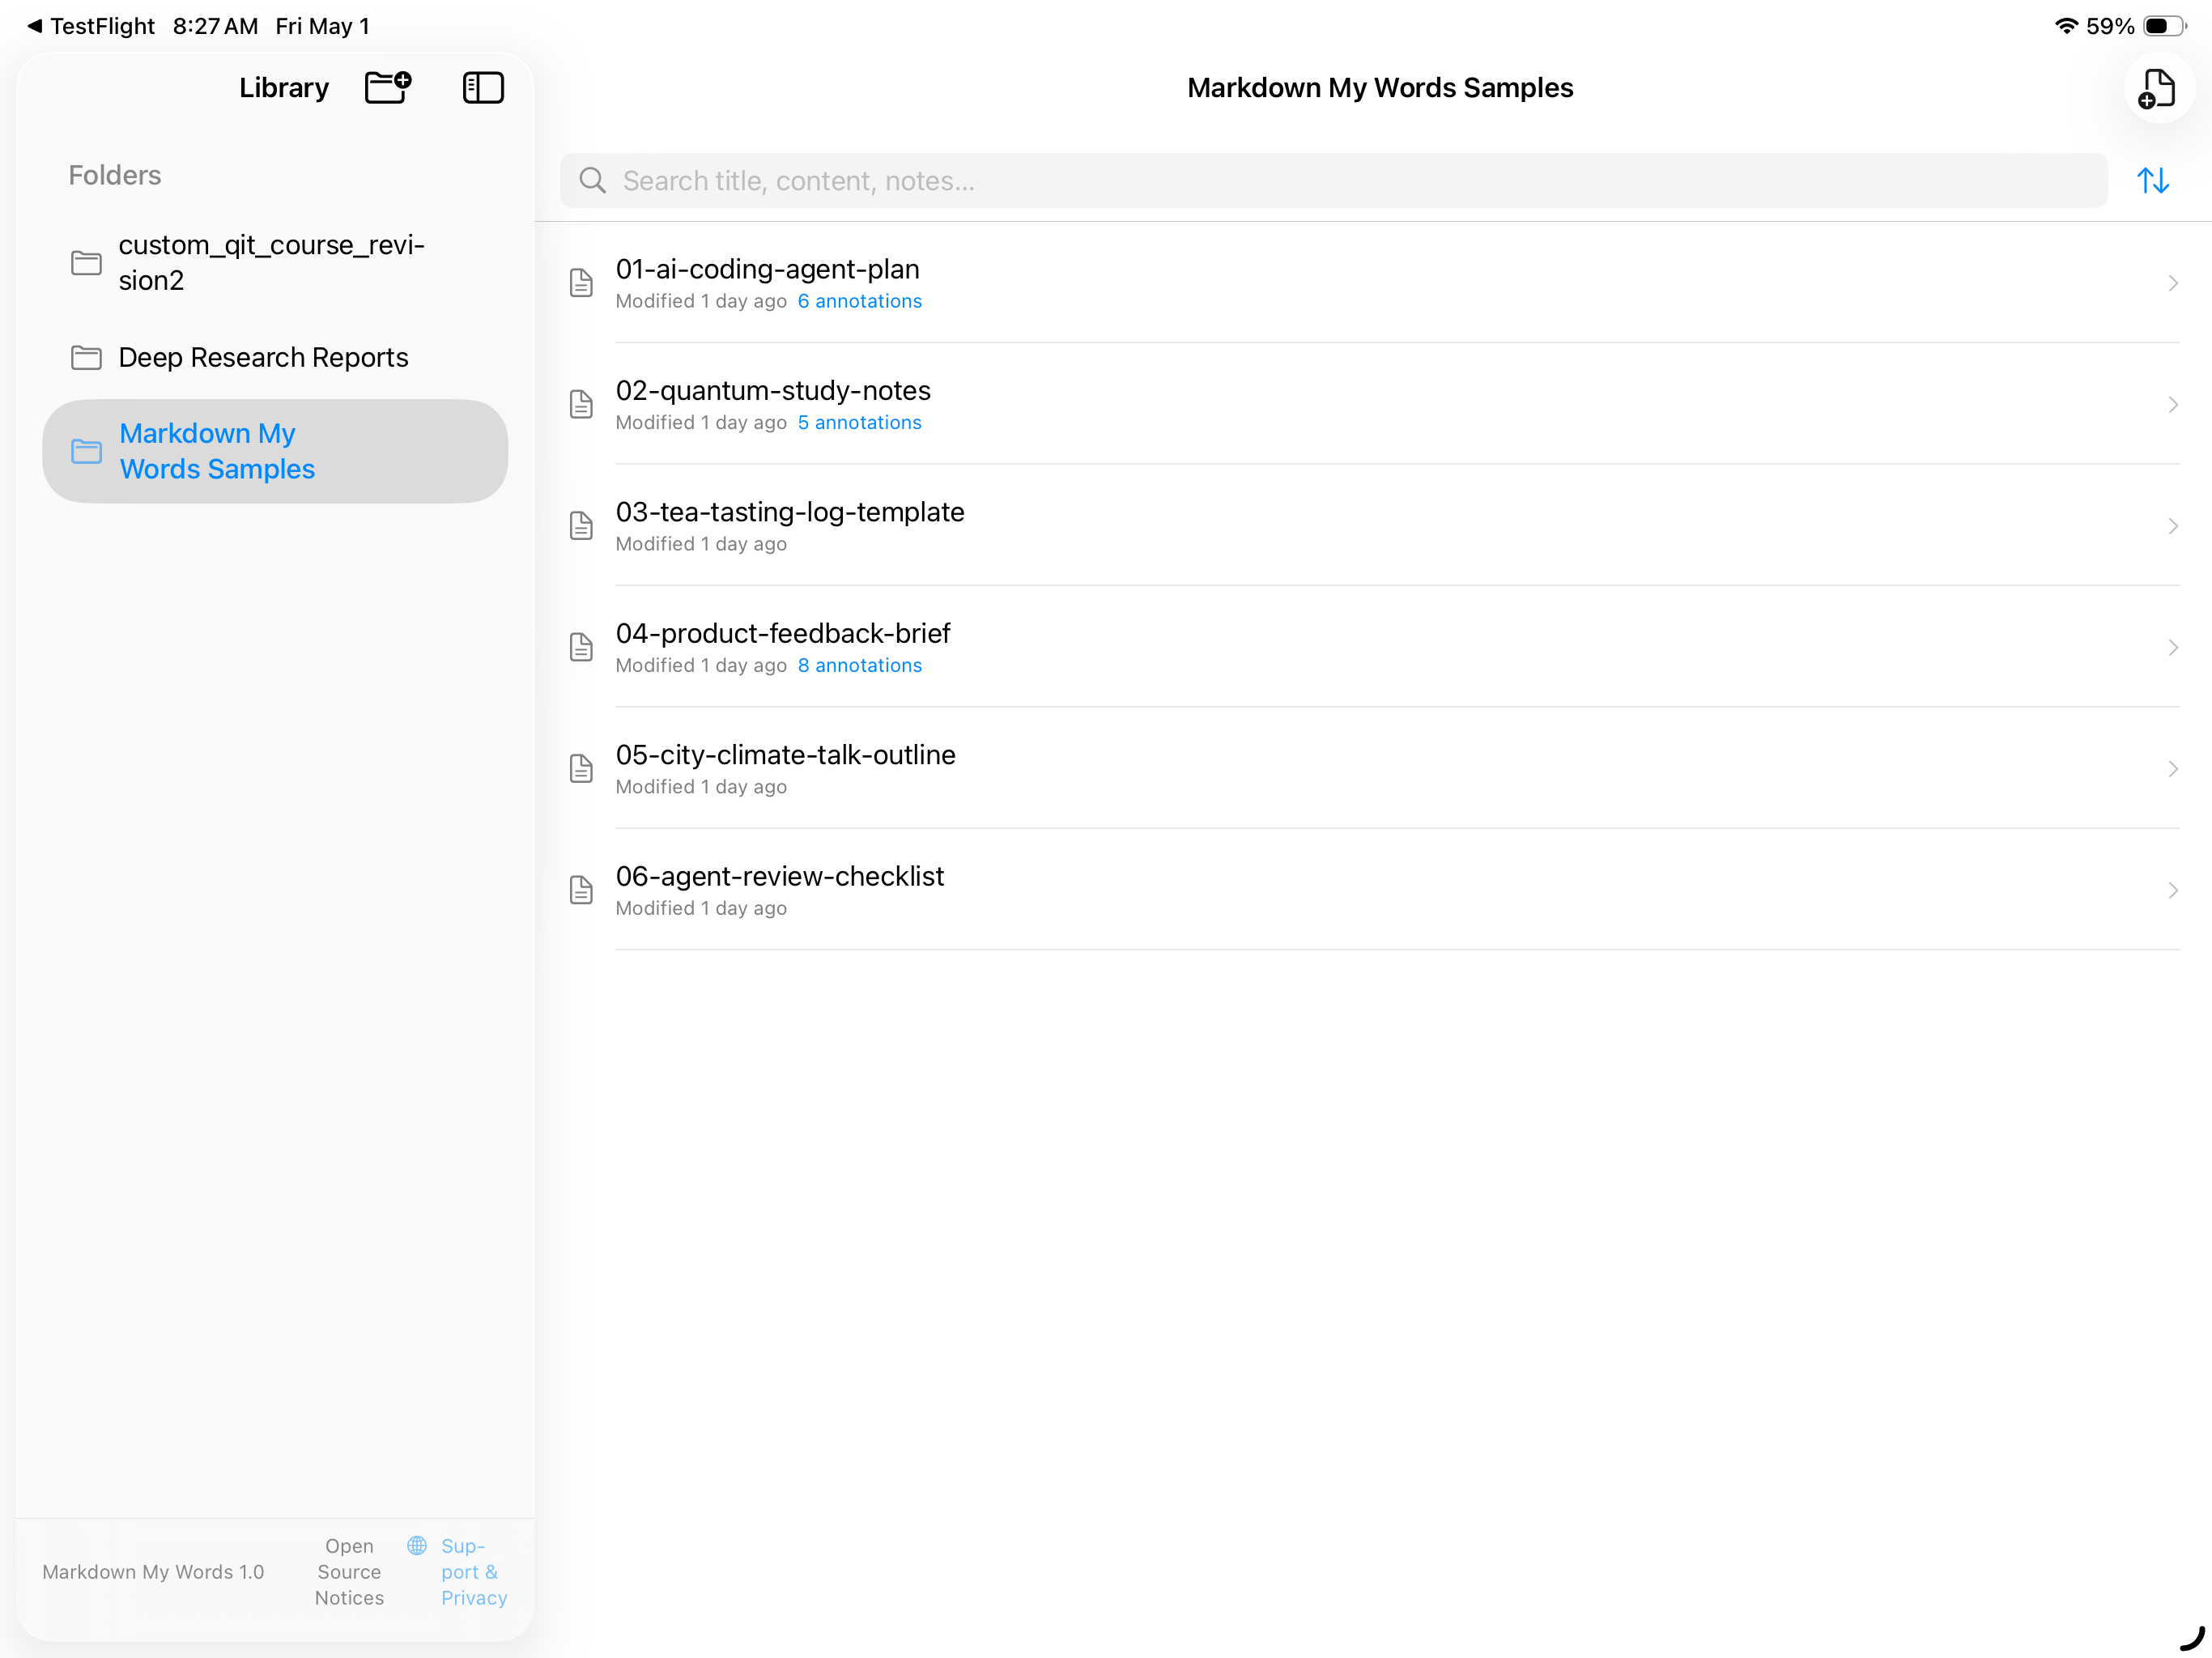
Task: Open the Support & Privacy link
Action: pos(474,1572)
